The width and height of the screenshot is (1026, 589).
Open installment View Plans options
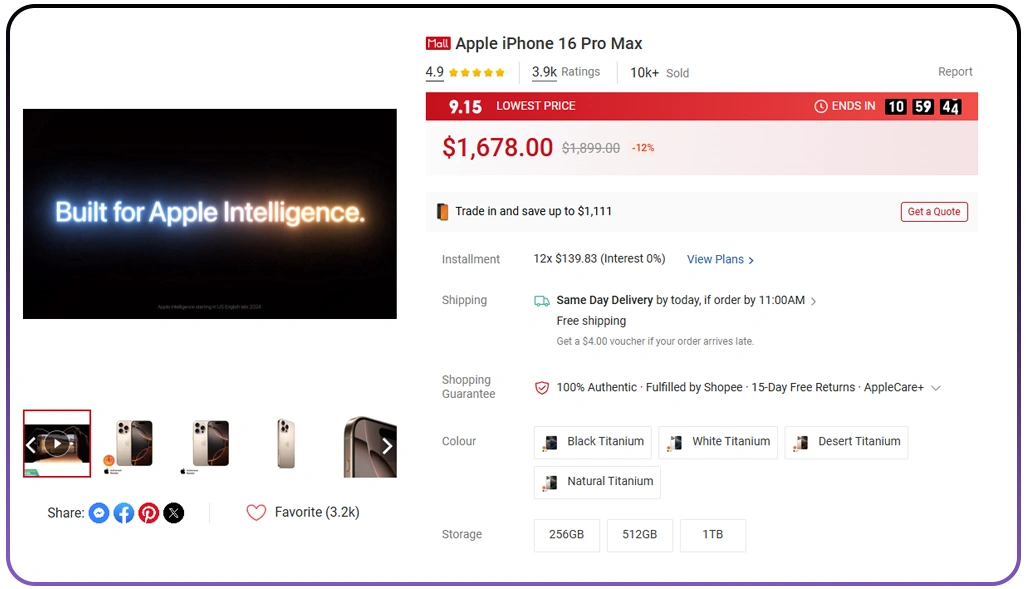coord(718,259)
